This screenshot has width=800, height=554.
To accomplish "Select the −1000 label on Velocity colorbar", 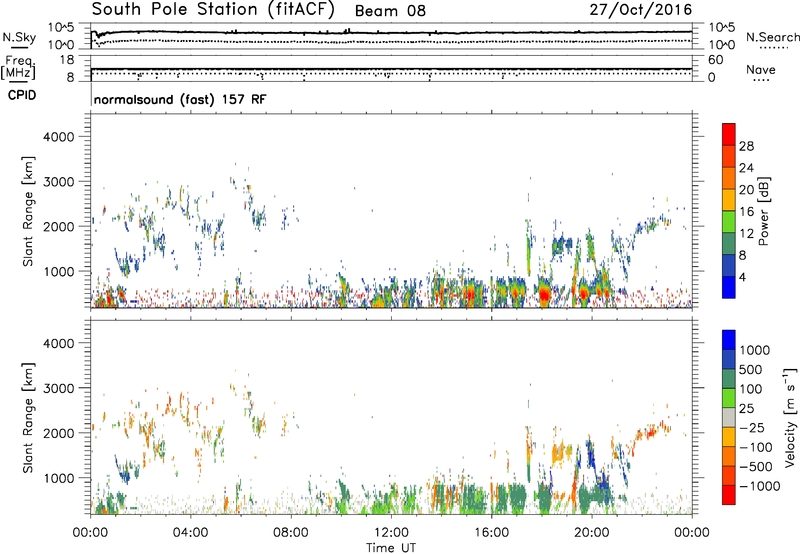I will (760, 486).
